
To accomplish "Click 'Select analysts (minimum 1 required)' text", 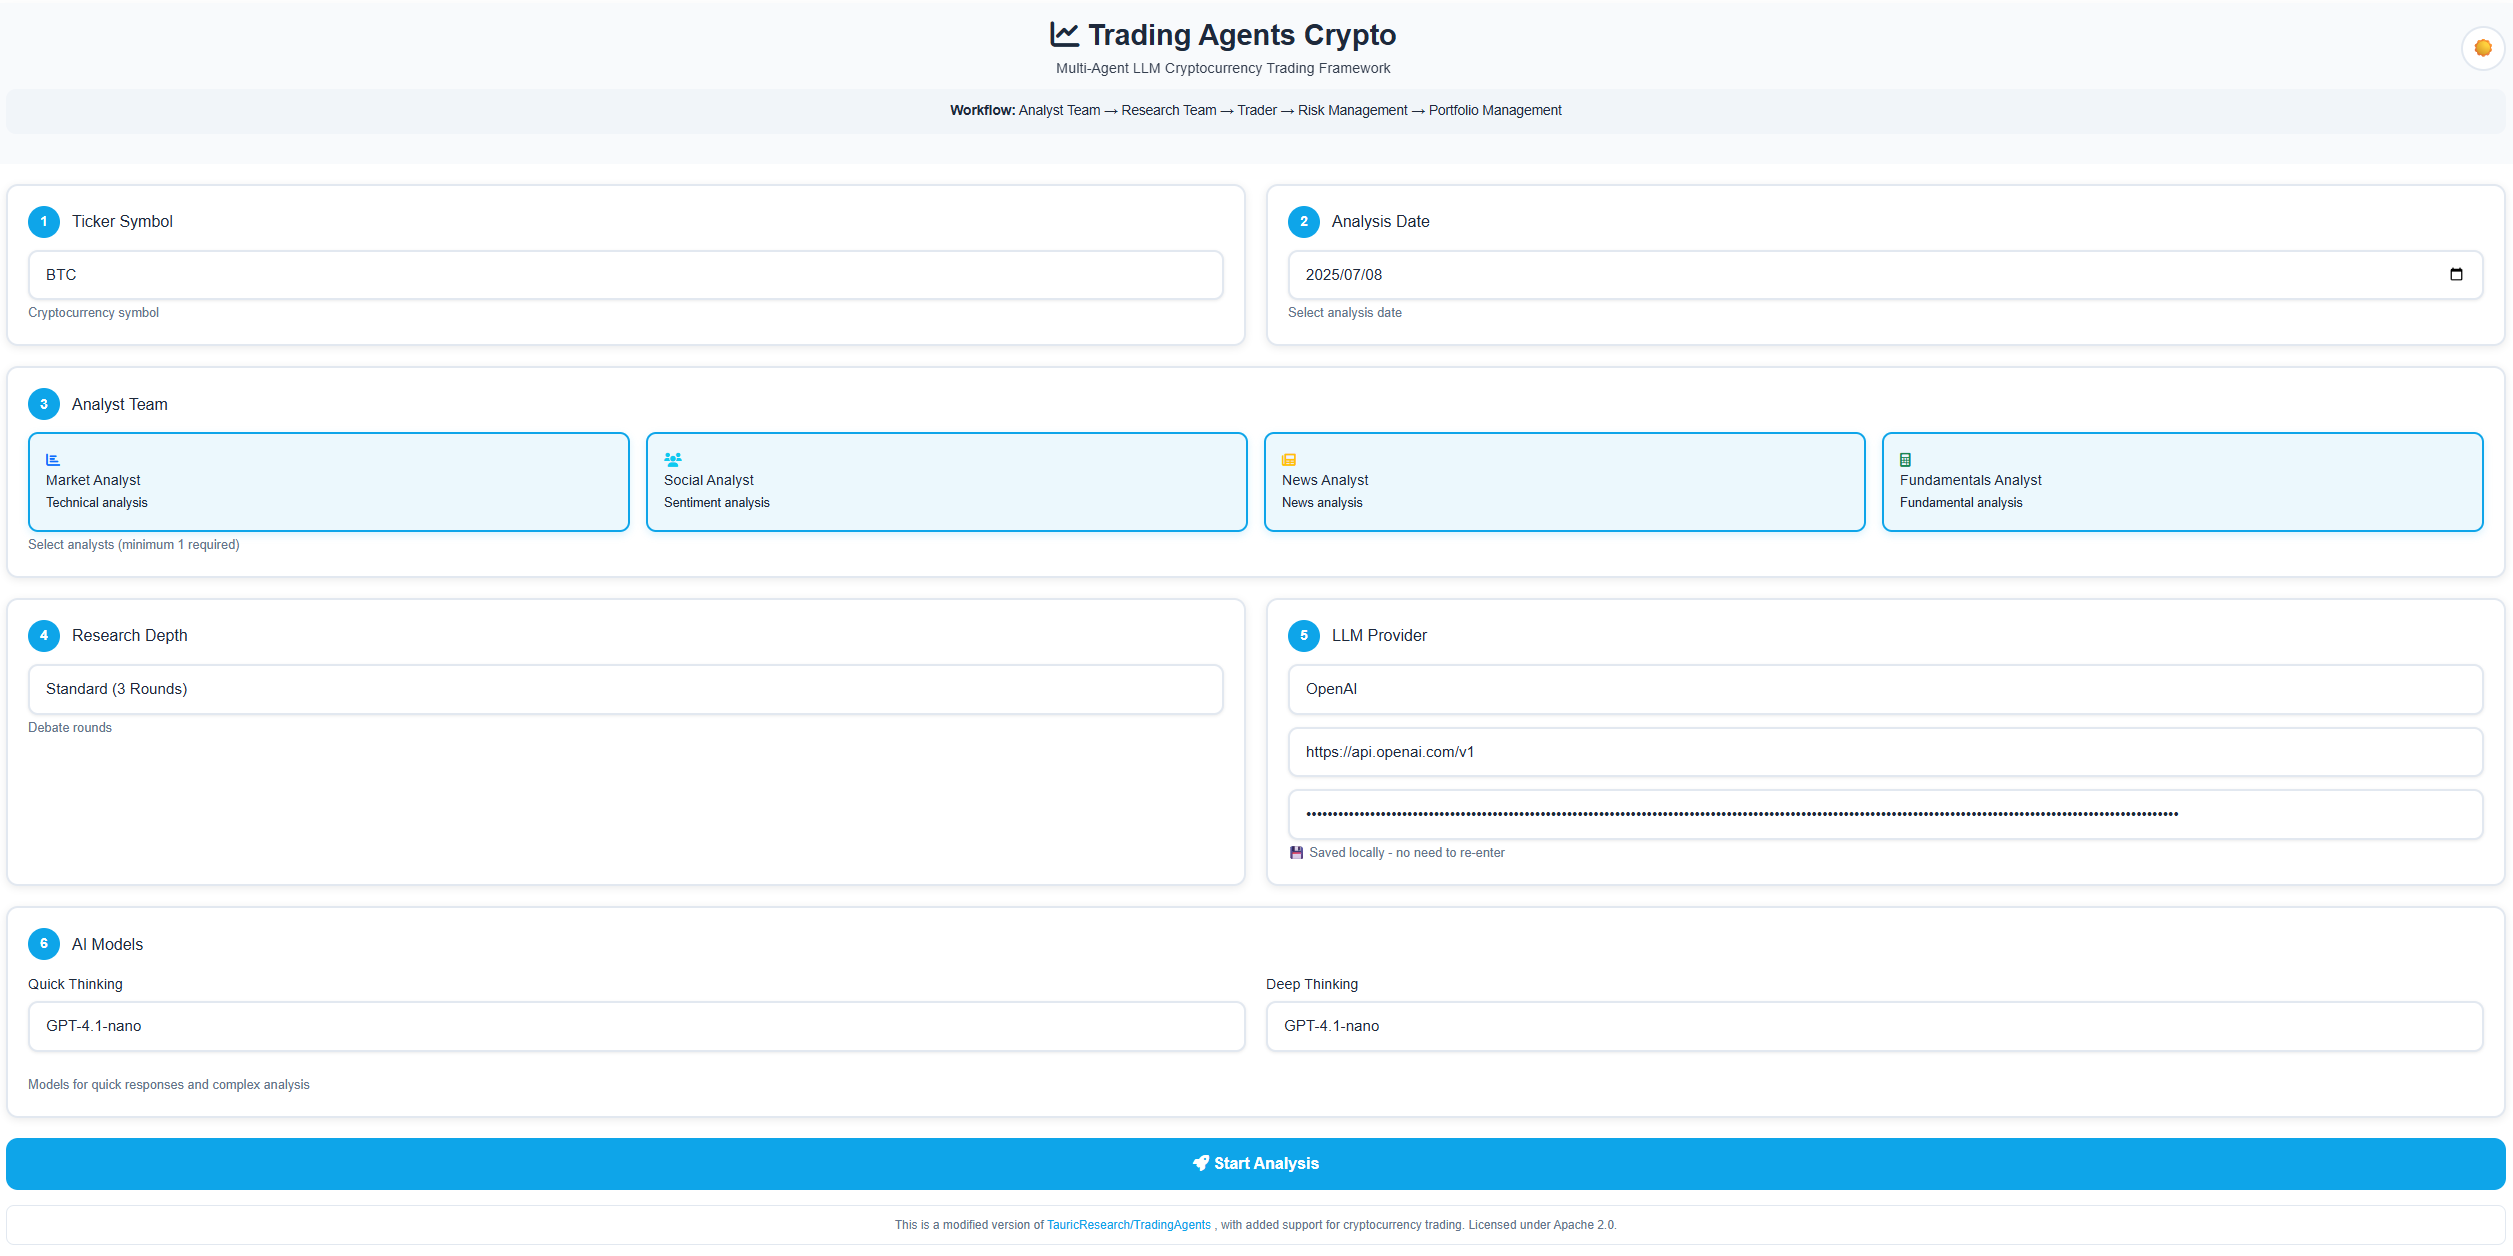I will pos(134,545).
